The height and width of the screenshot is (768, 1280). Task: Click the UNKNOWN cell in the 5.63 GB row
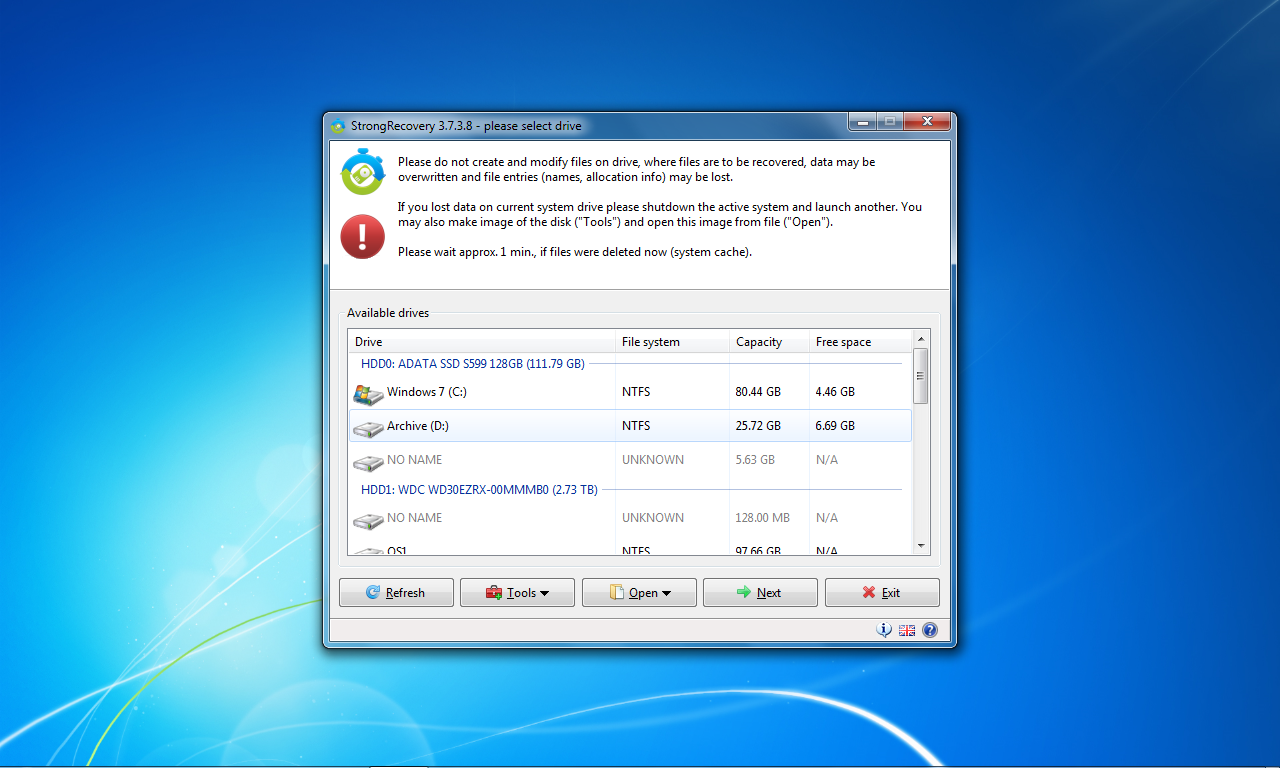pyautogui.click(x=653, y=460)
